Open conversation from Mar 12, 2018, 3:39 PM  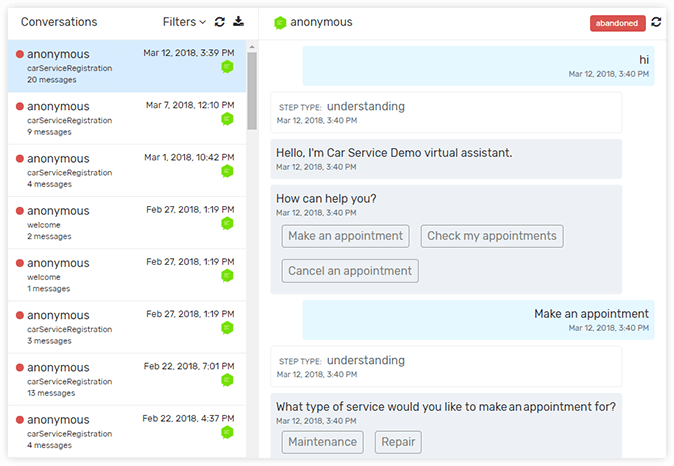pyautogui.click(x=127, y=66)
